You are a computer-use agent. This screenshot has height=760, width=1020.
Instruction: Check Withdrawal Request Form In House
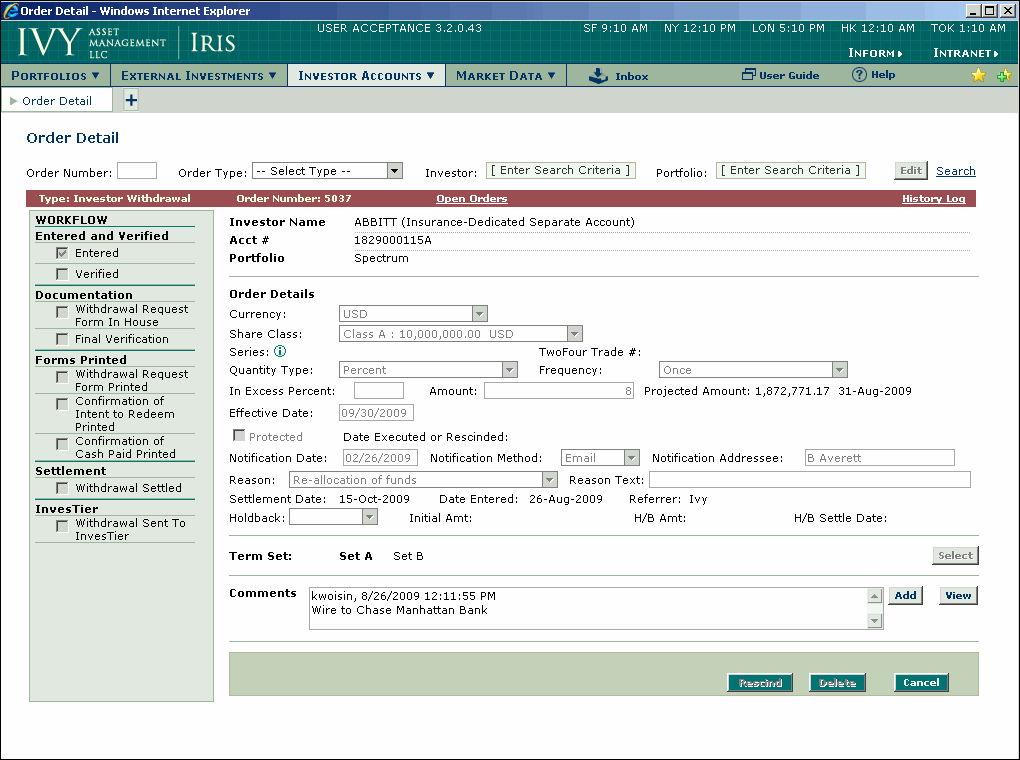[x=62, y=312]
